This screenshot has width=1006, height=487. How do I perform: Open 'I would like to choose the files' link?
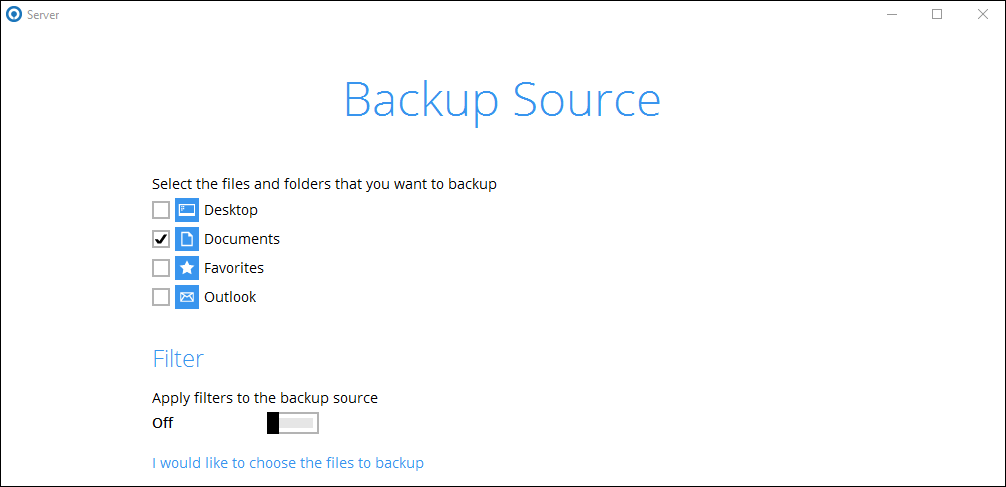point(288,463)
